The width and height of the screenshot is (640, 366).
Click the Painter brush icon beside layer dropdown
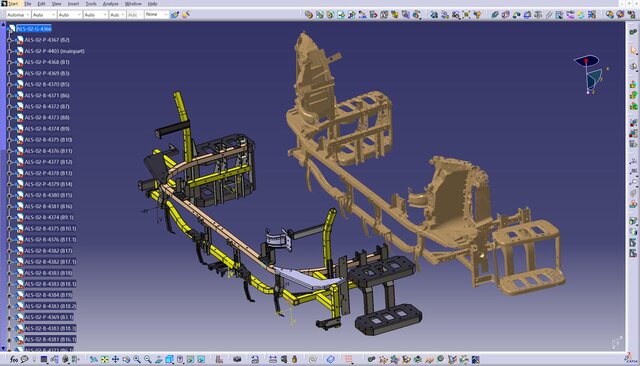(175, 15)
